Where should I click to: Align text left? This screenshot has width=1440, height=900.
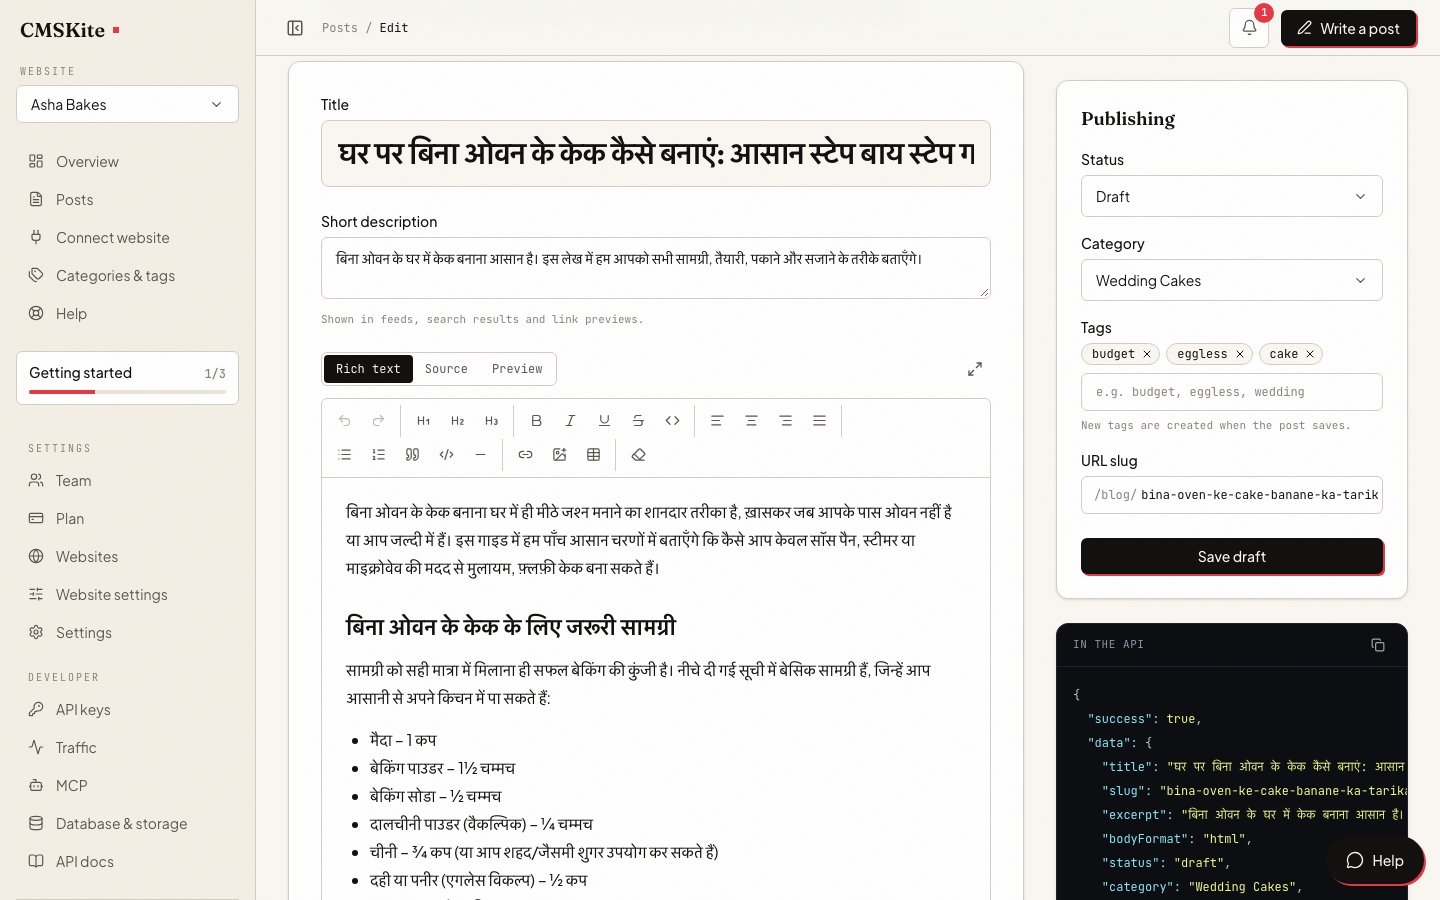(x=717, y=421)
